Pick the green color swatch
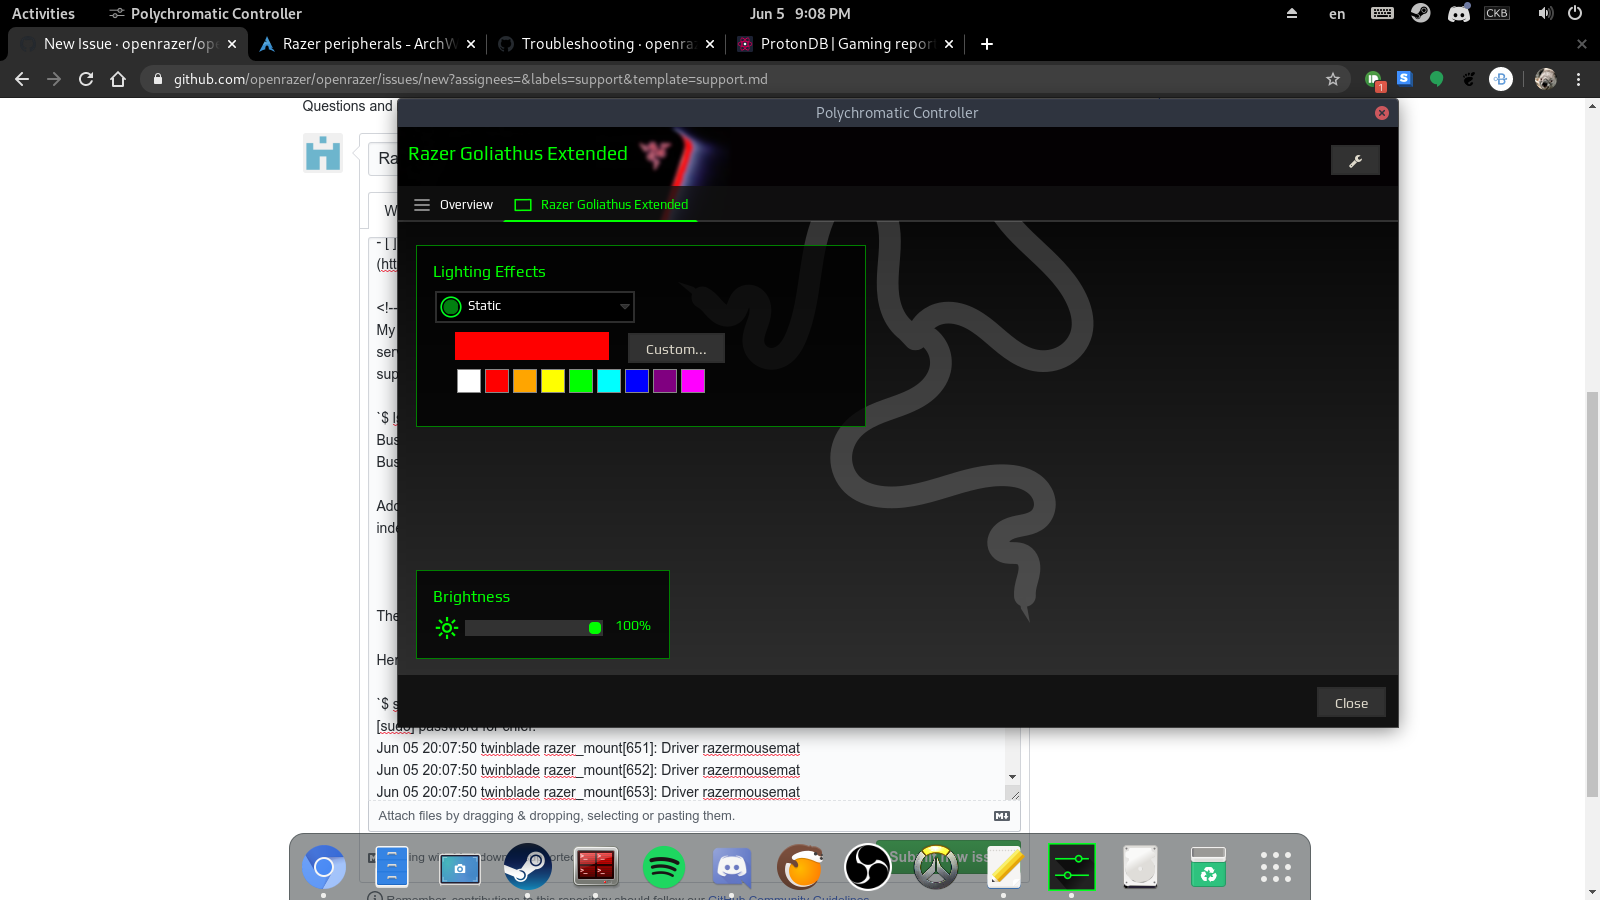The width and height of the screenshot is (1600, 900). point(581,381)
